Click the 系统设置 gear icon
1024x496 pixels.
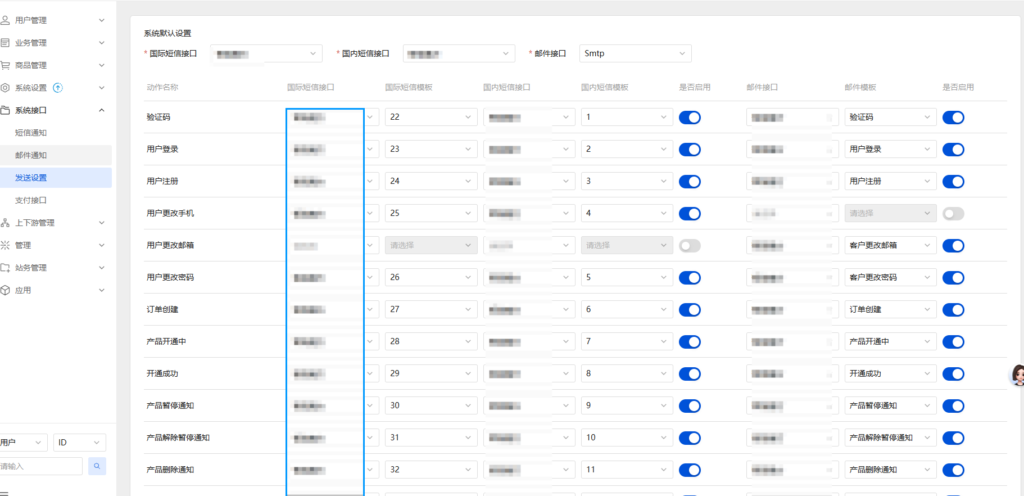tap(5, 87)
